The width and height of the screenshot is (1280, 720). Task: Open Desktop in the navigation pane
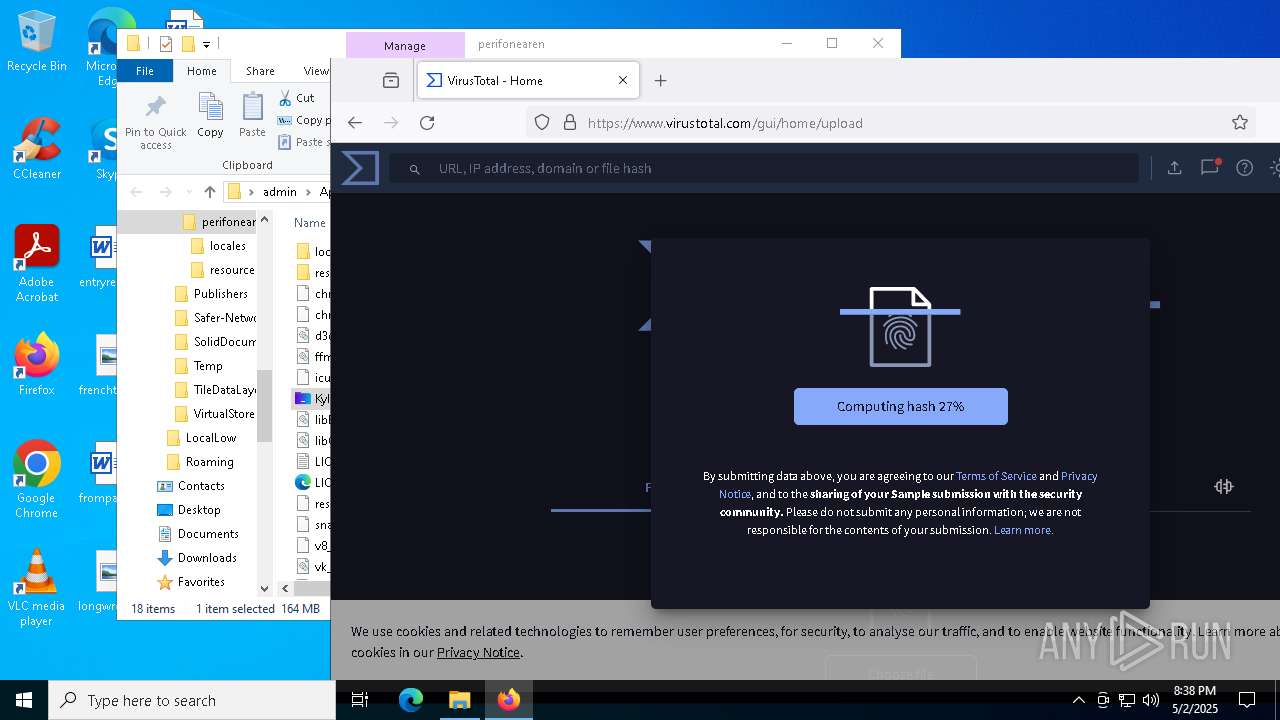pos(199,510)
